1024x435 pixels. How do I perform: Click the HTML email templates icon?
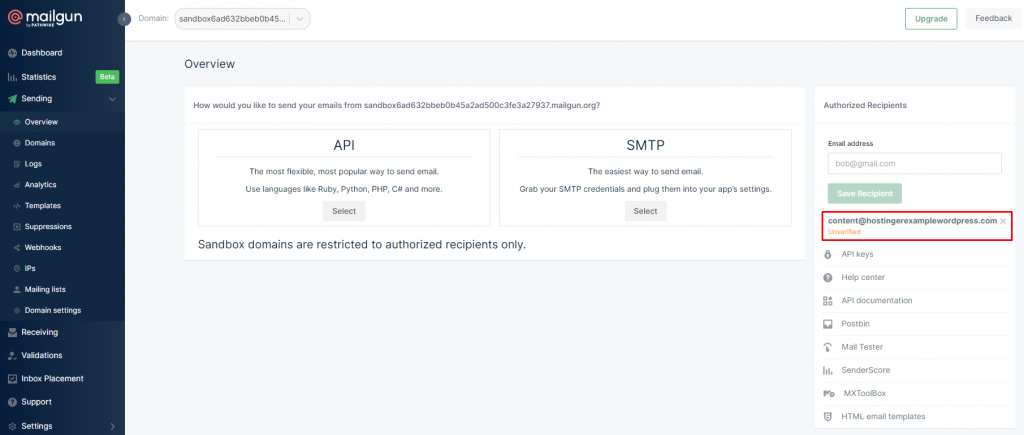828,416
